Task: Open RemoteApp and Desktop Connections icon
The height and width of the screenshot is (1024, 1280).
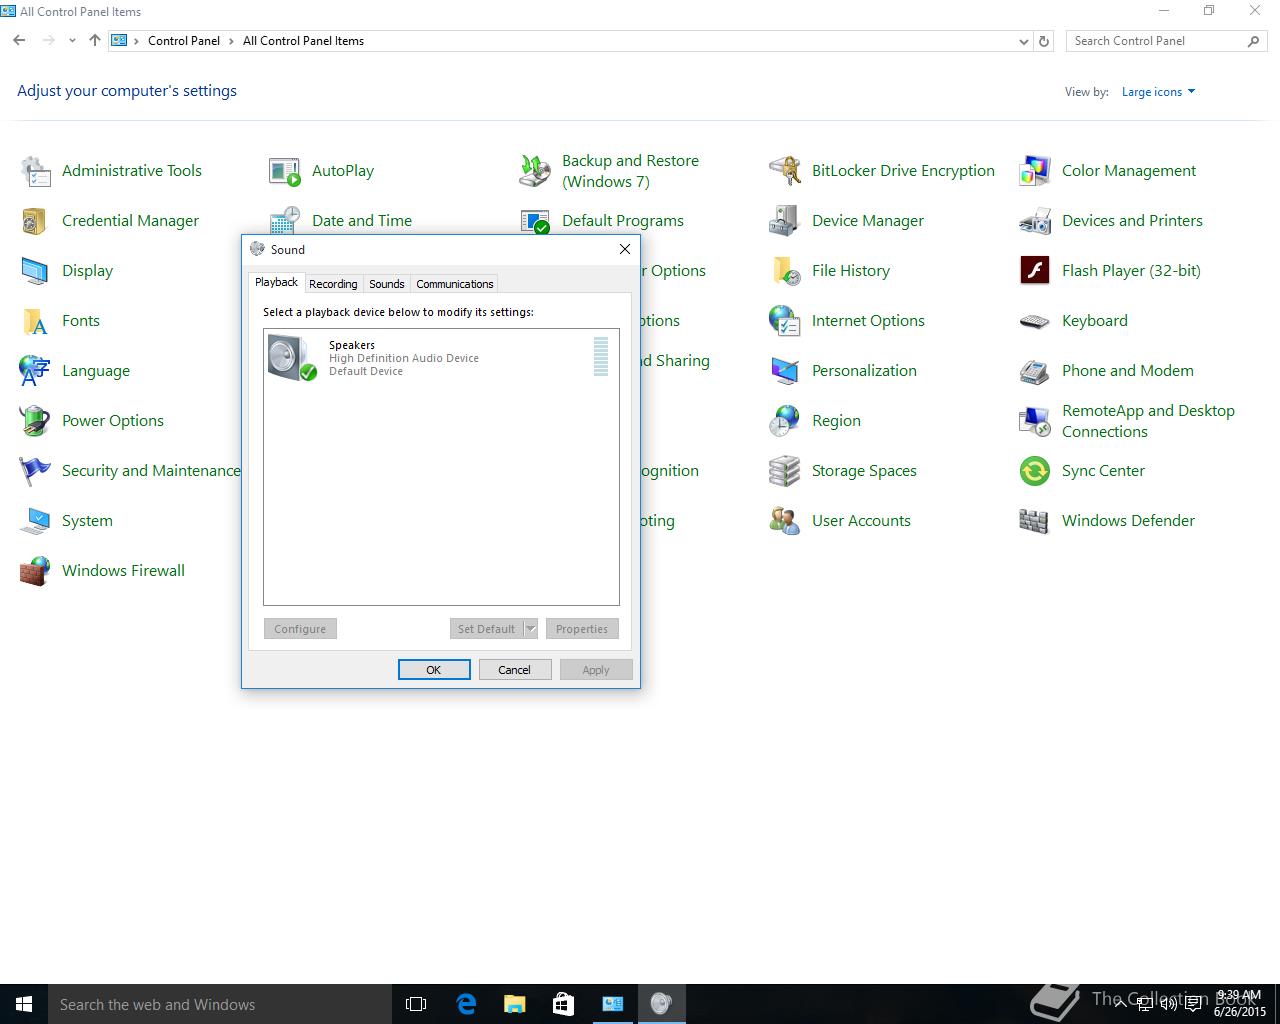Action: 1035,421
